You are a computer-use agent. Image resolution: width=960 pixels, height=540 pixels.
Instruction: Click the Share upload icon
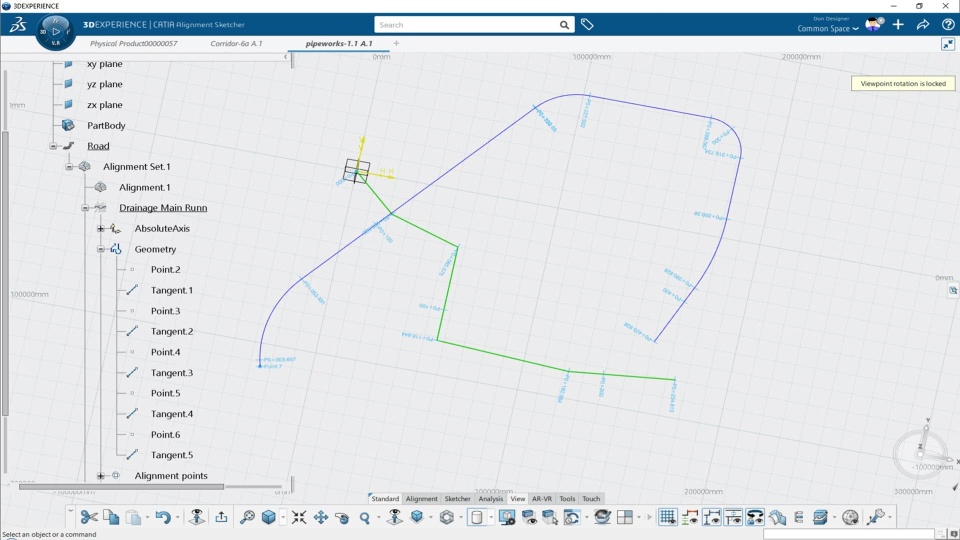click(221, 517)
